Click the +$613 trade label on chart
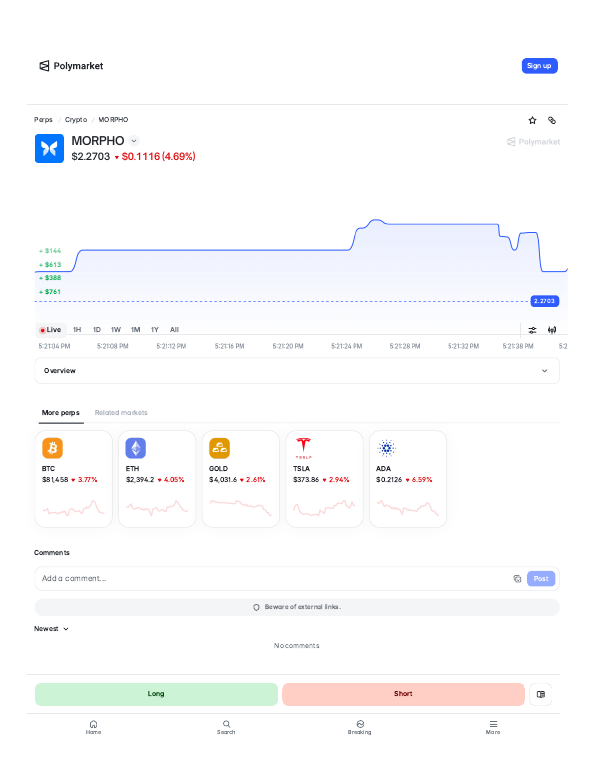The image size is (595, 770). (50, 265)
